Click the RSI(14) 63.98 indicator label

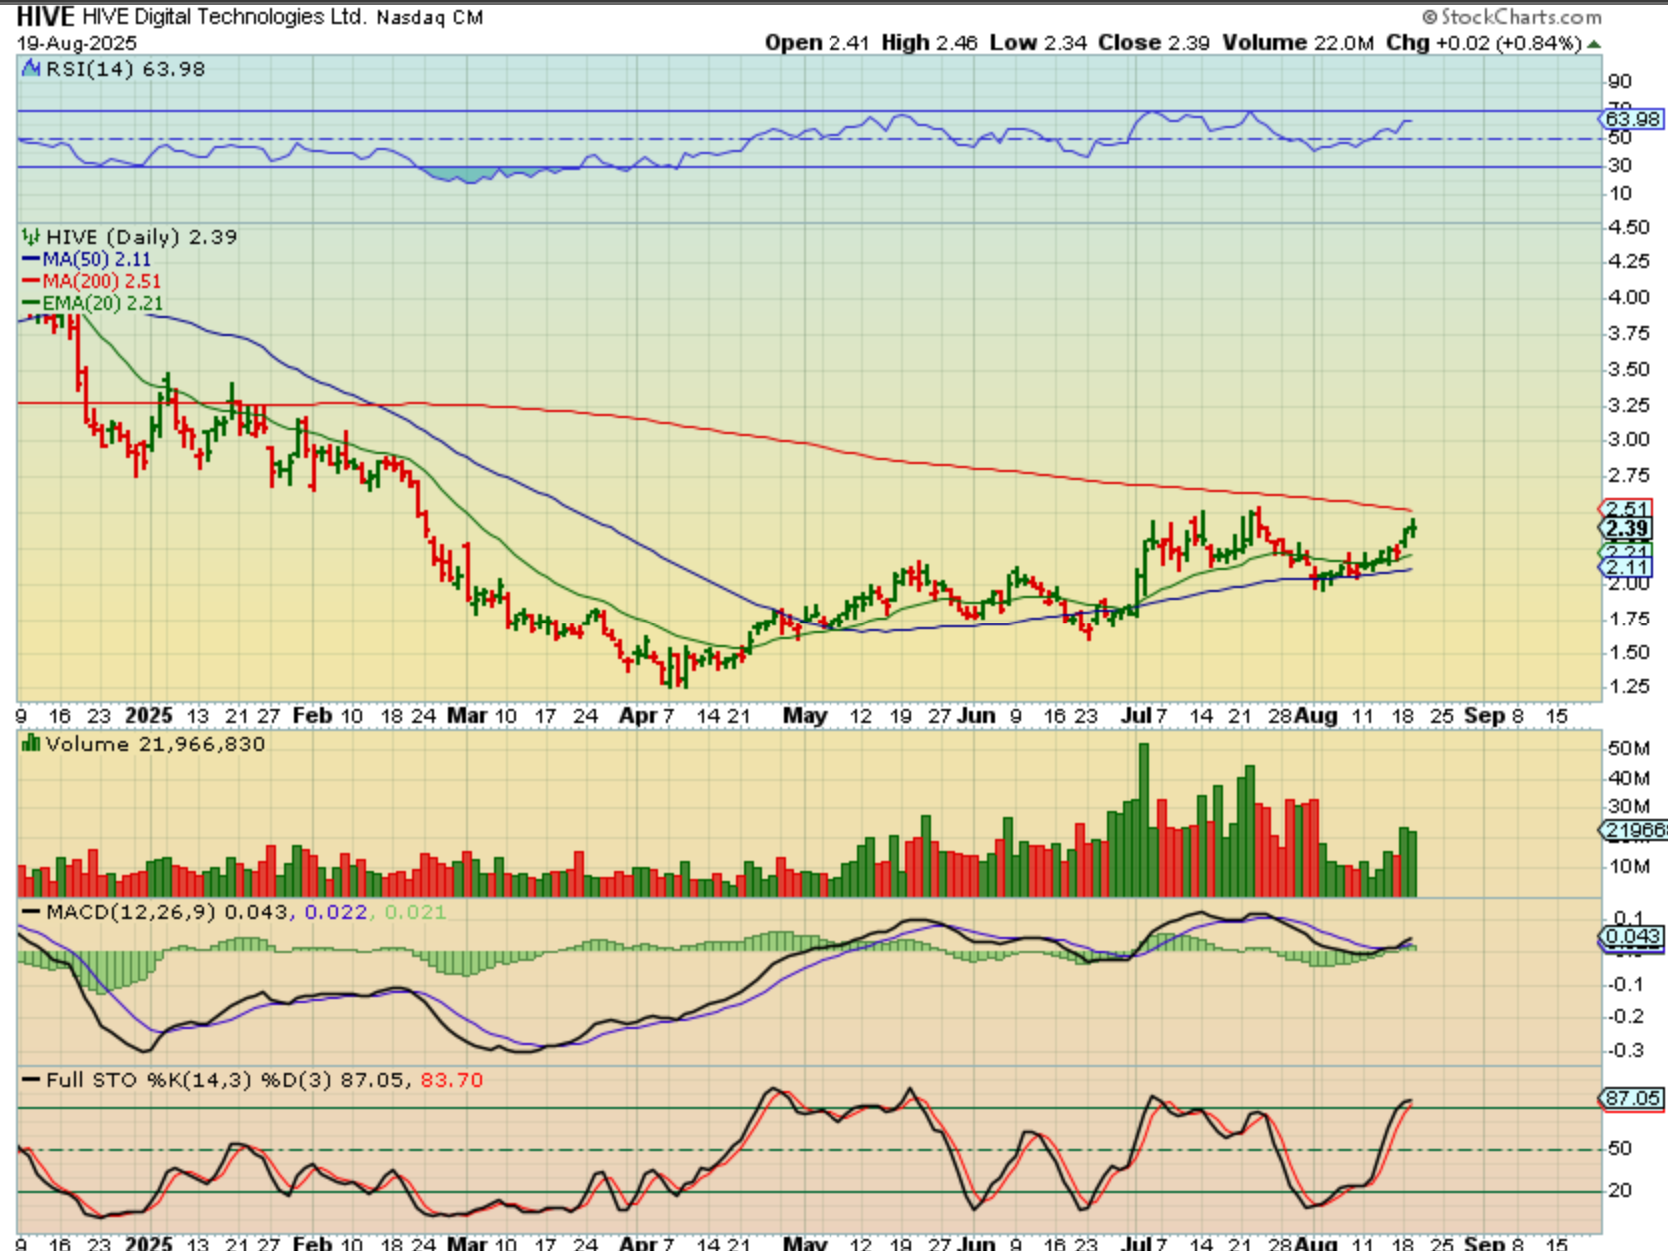125,69
